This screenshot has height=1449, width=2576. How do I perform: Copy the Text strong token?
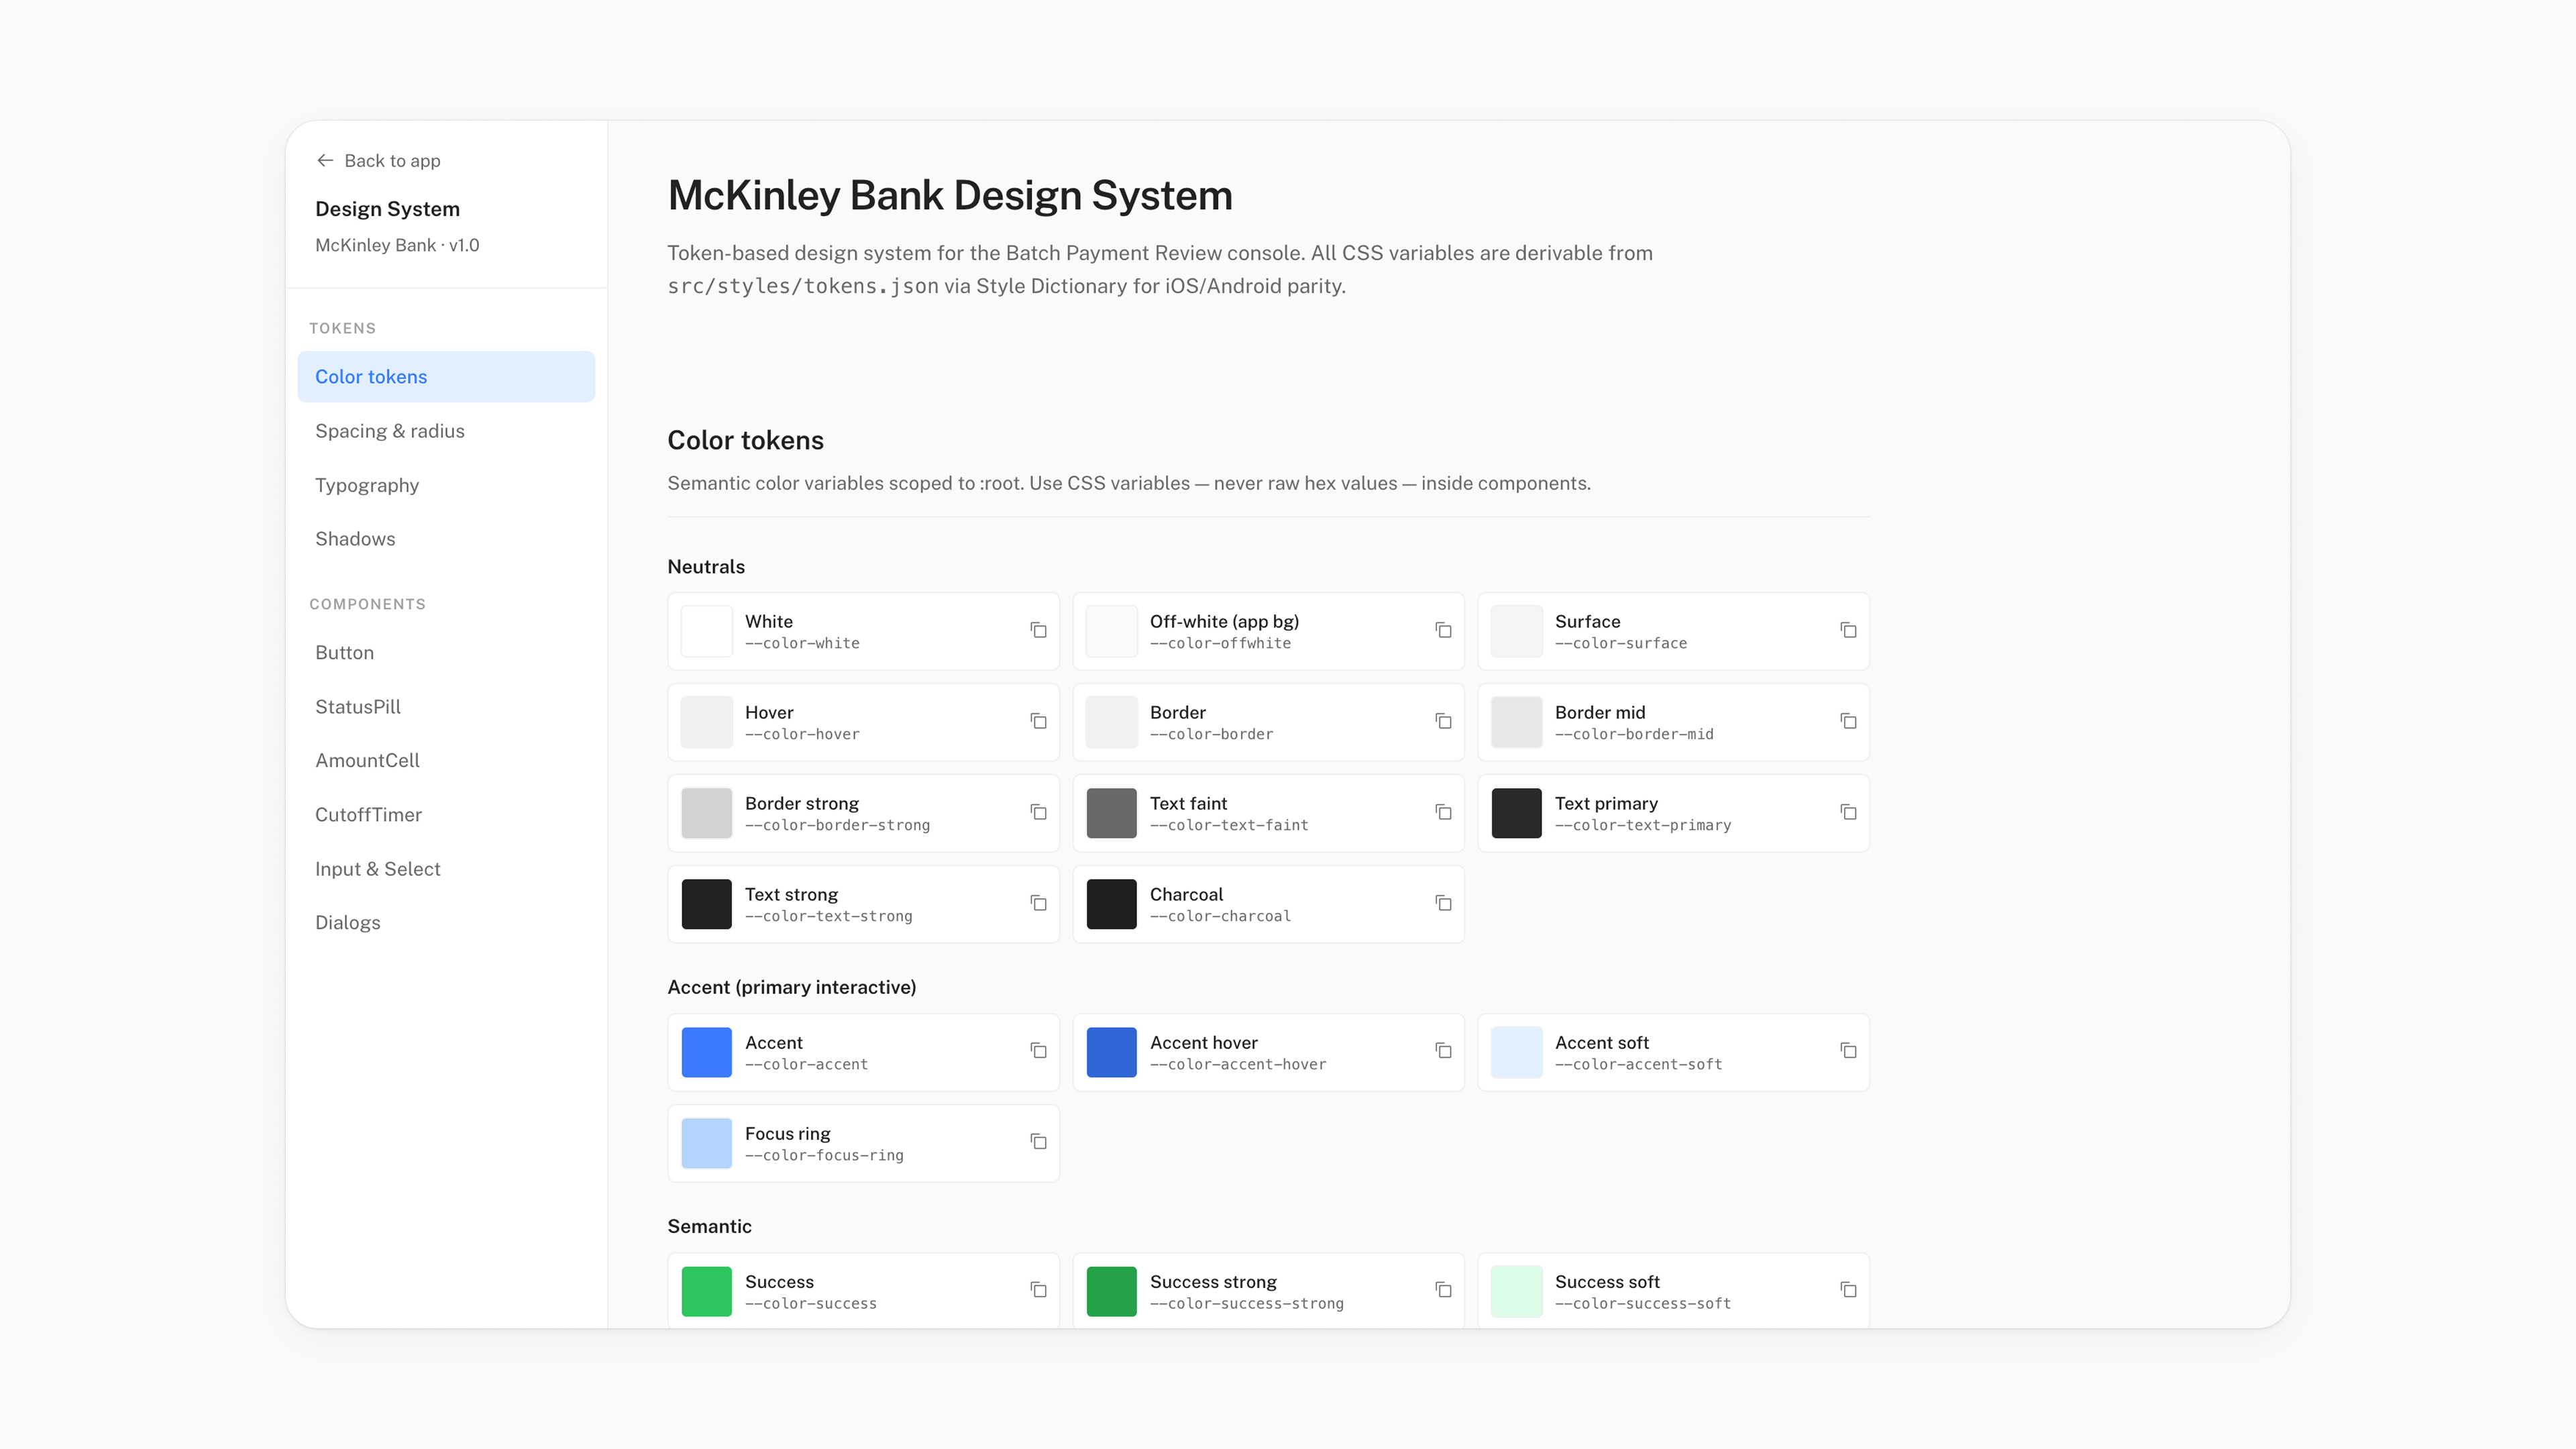click(x=1038, y=903)
